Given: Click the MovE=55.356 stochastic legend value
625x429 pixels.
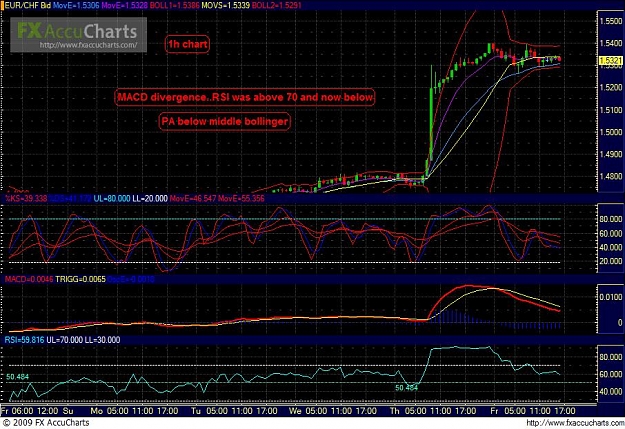Looking at the screenshot, I should tap(241, 198).
